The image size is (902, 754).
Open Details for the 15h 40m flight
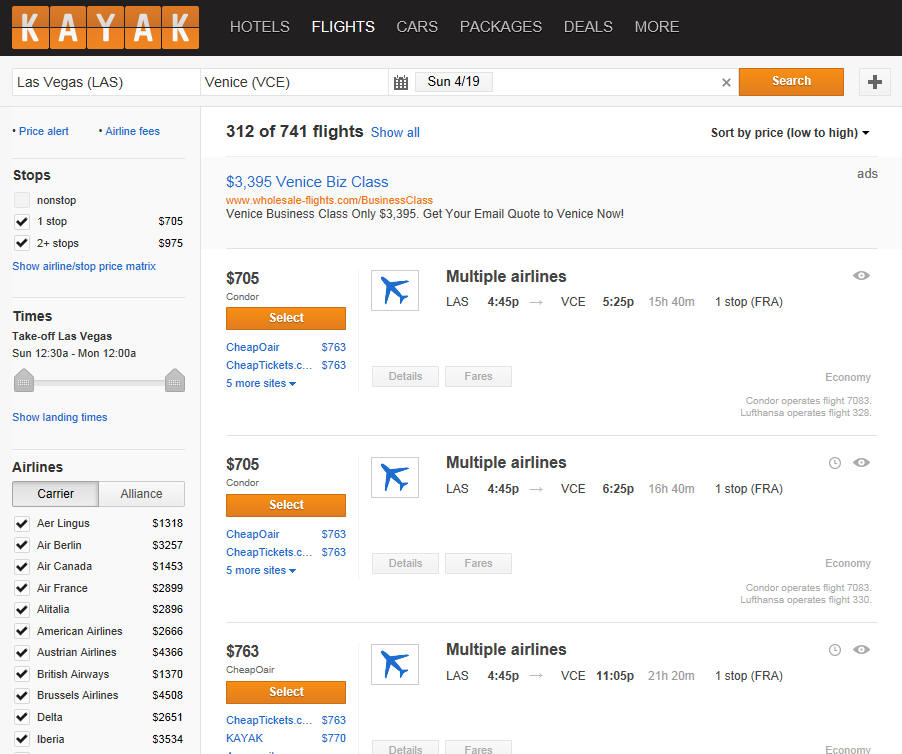point(406,377)
